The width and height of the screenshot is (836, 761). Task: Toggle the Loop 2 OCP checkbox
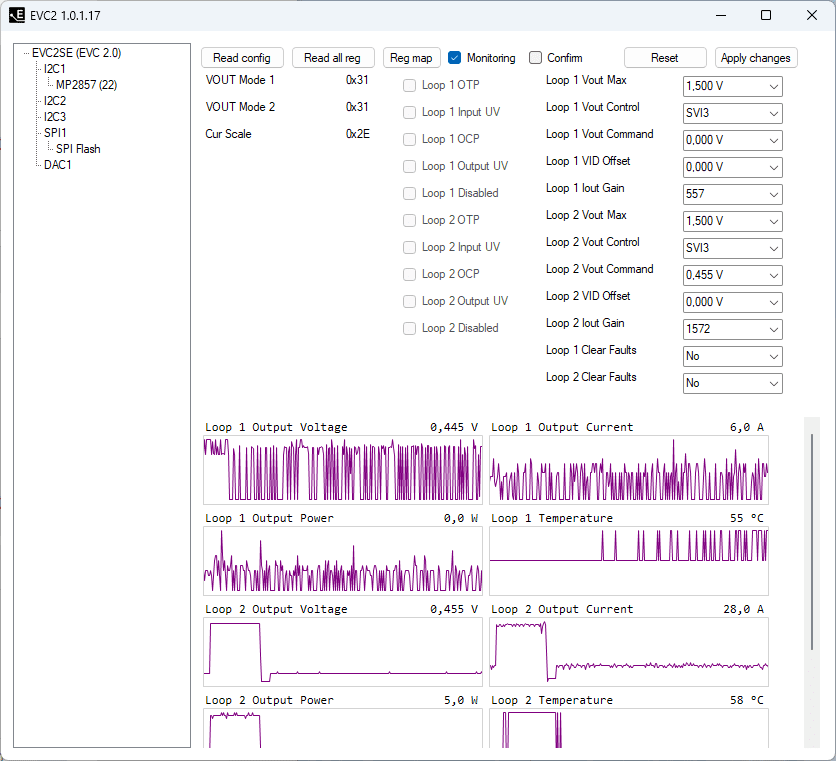[409, 275]
